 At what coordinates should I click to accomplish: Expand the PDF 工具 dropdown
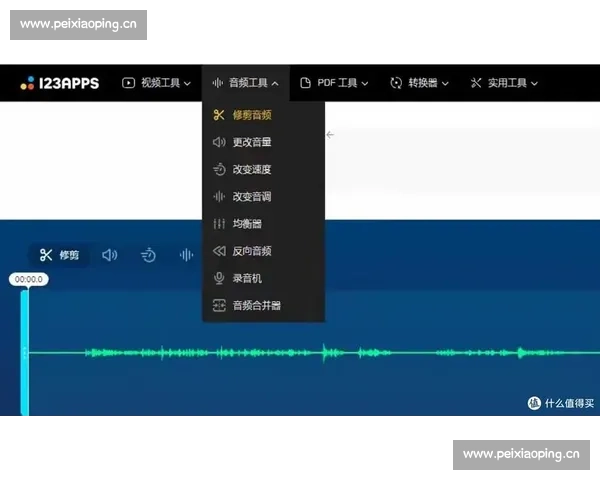(x=334, y=83)
